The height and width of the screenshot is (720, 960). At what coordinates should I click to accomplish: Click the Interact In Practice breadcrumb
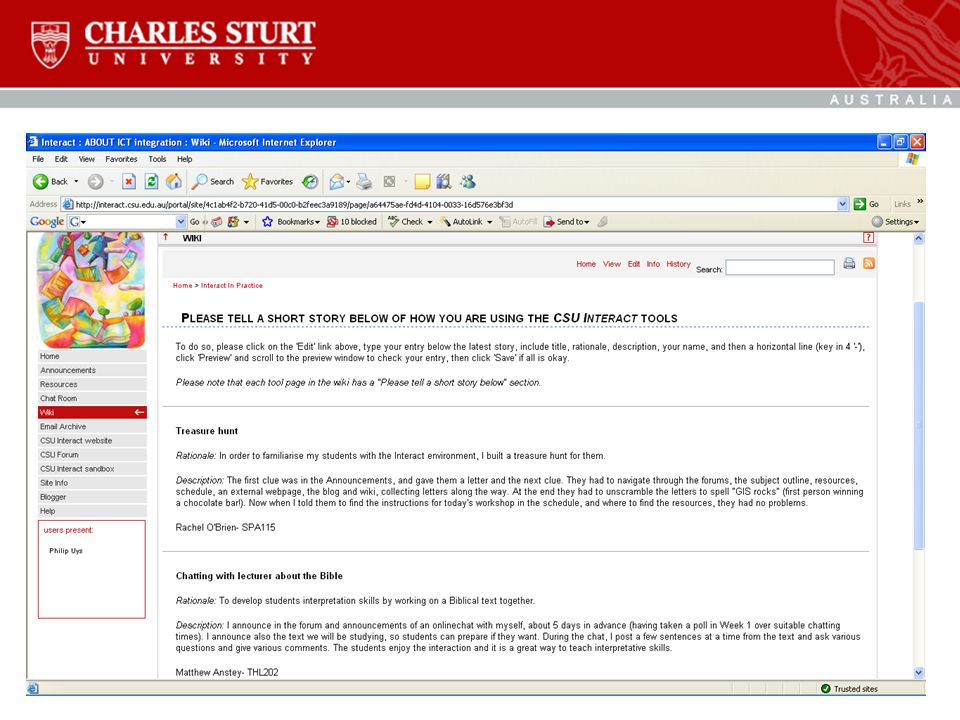tap(231, 285)
